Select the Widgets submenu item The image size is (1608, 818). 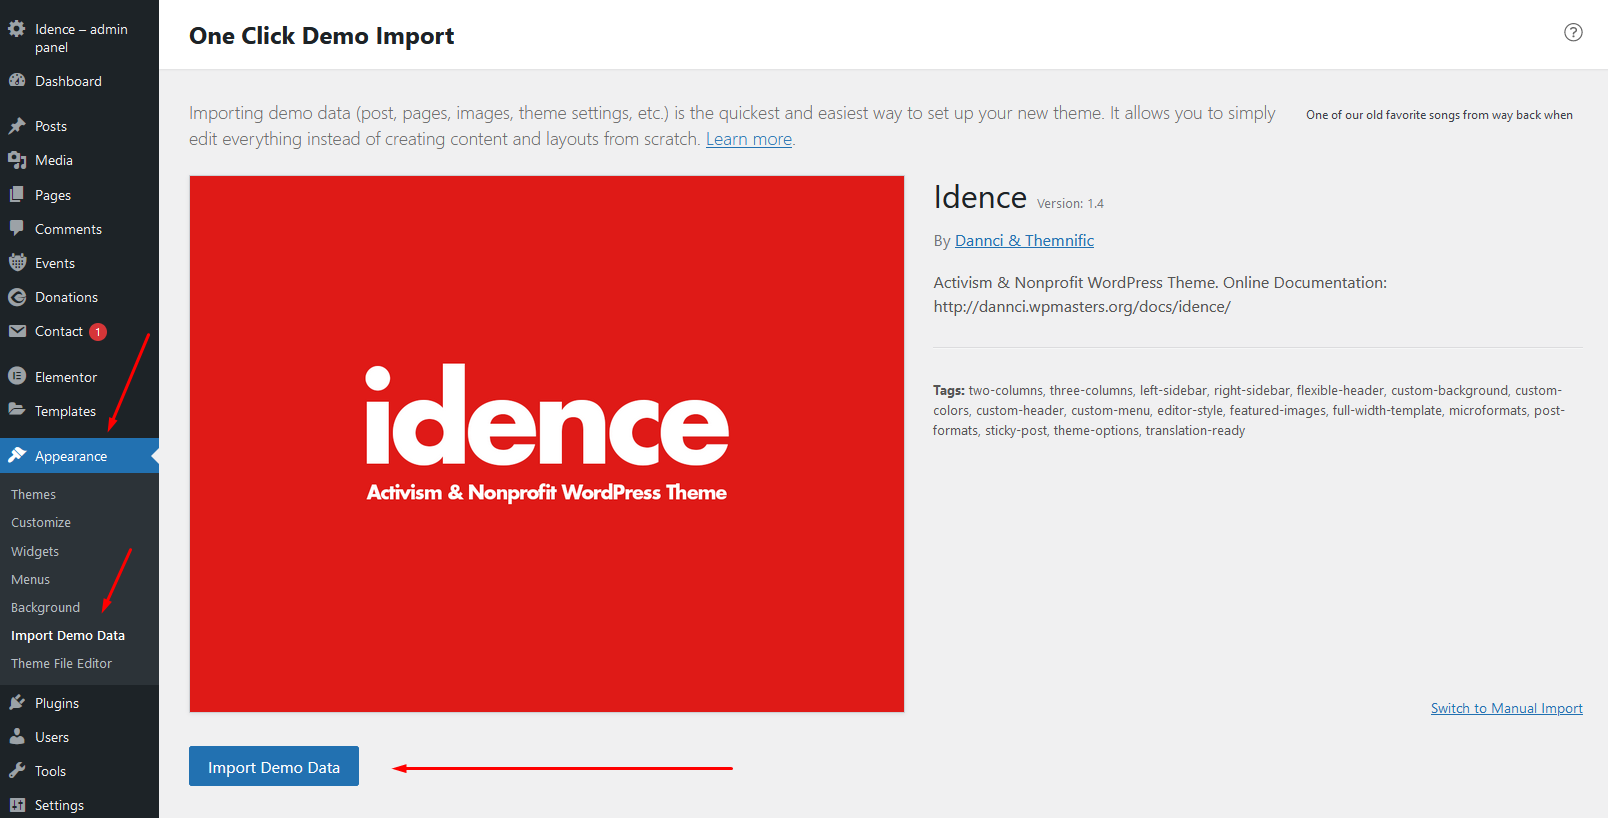pyautogui.click(x=35, y=552)
